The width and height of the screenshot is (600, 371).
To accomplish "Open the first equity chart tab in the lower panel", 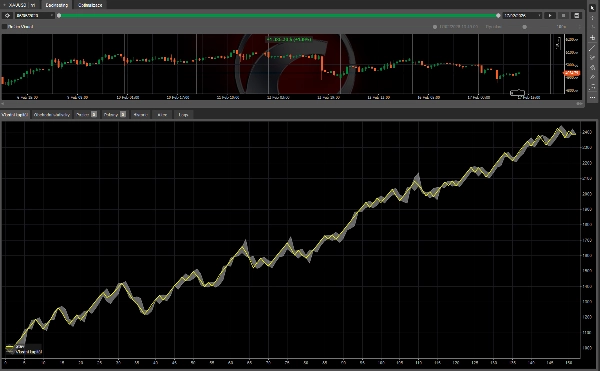I will click(15, 114).
